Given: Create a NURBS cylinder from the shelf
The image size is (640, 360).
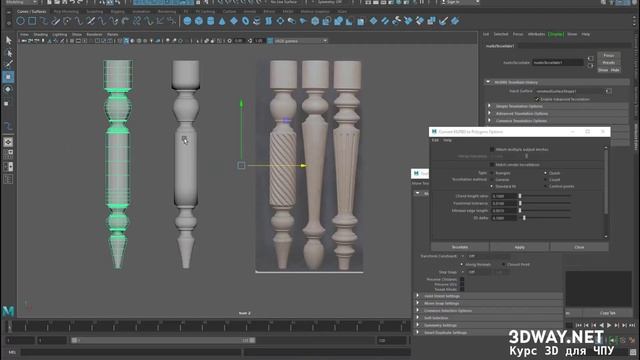Looking at the screenshot, I should coord(211,20).
